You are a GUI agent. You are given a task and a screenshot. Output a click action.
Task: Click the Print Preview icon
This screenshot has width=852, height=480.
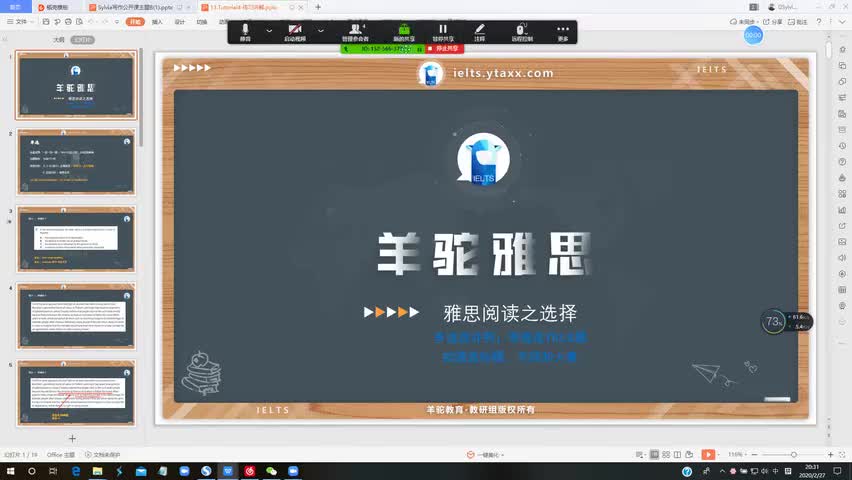pos(79,22)
